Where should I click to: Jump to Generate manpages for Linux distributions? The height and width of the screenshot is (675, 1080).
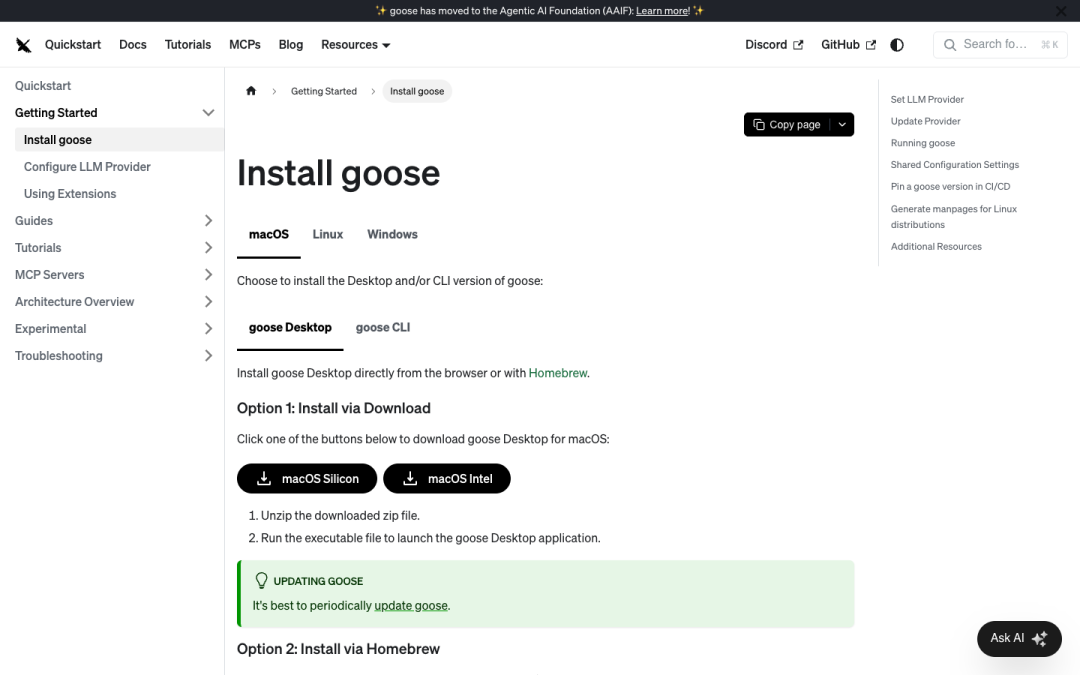(x=954, y=216)
